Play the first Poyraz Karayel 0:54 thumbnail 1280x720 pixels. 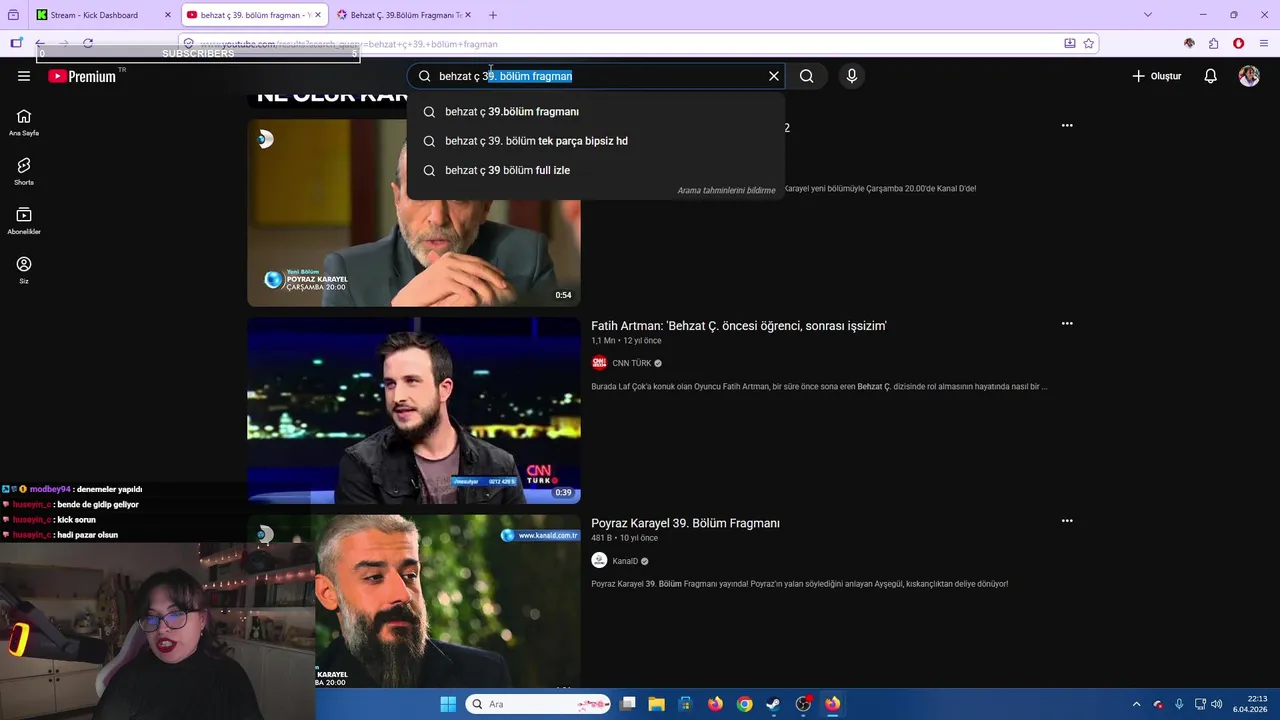[x=414, y=214]
